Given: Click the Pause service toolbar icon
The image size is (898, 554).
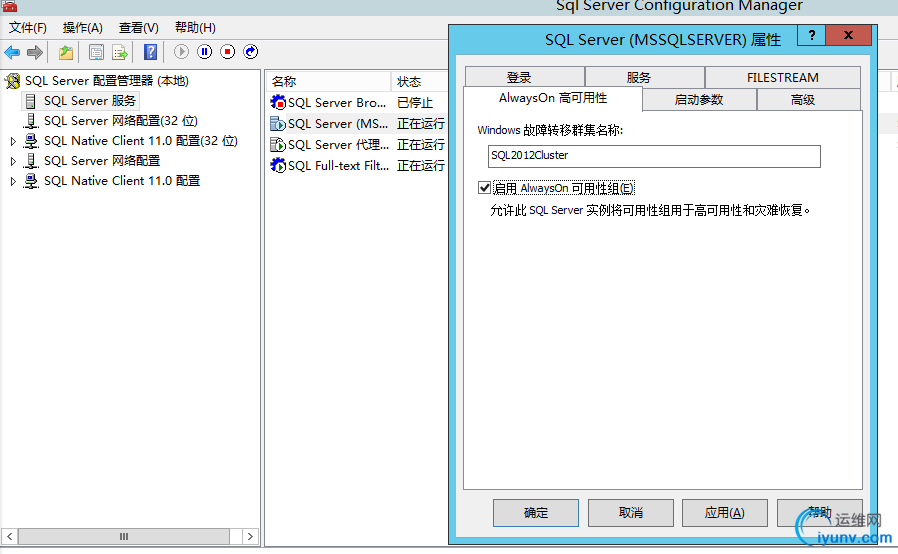Looking at the screenshot, I should pyautogui.click(x=204, y=52).
